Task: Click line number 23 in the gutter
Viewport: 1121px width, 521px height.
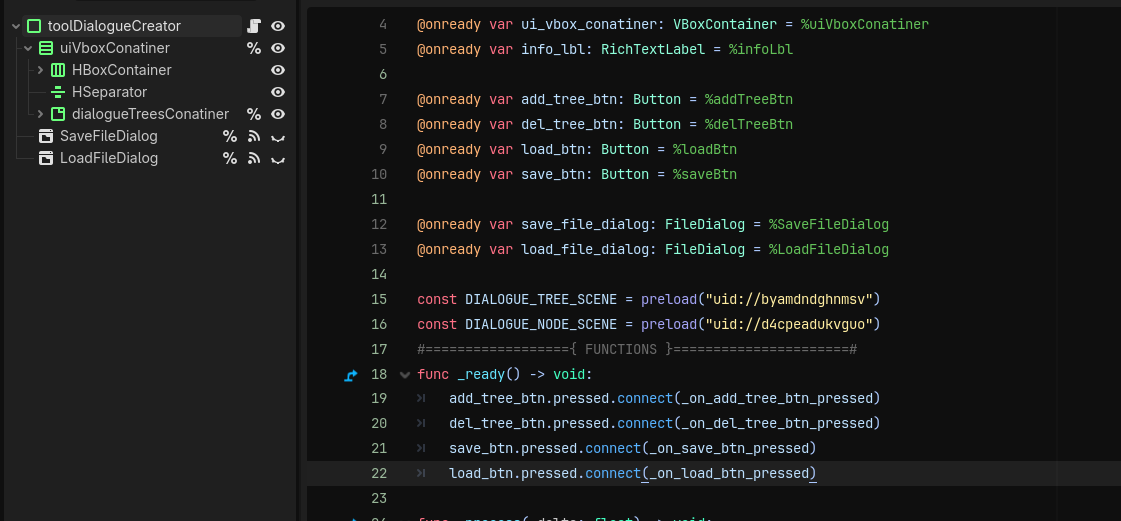Action: (379, 498)
